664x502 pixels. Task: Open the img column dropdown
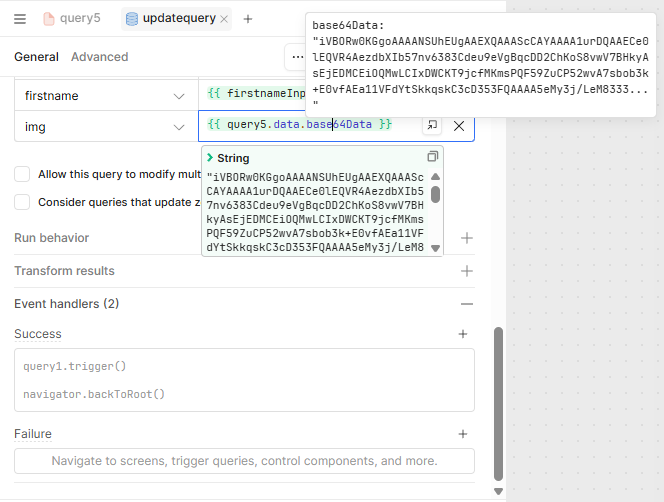pyautogui.click(x=179, y=127)
